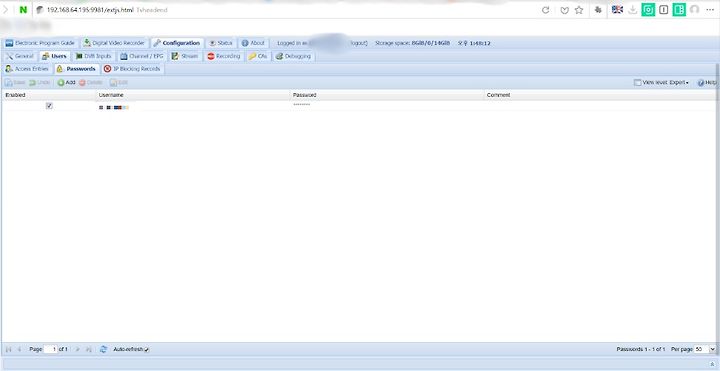Click the browser forward arrow

(6, 10)
